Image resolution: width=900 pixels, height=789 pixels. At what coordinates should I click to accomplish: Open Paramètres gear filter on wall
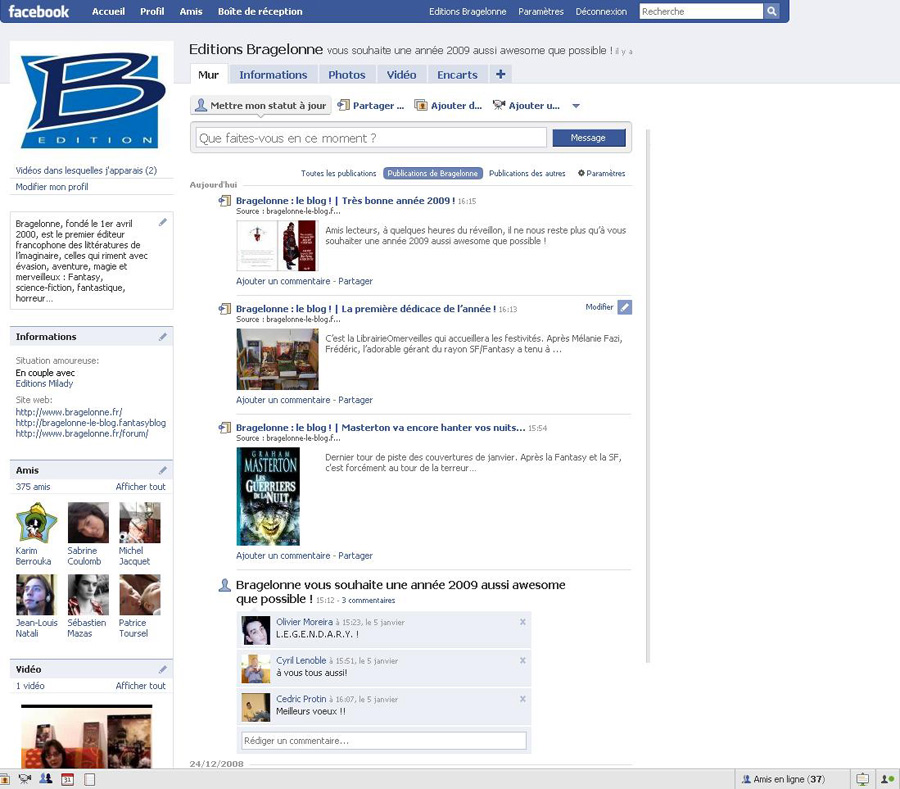tap(601, 173)
